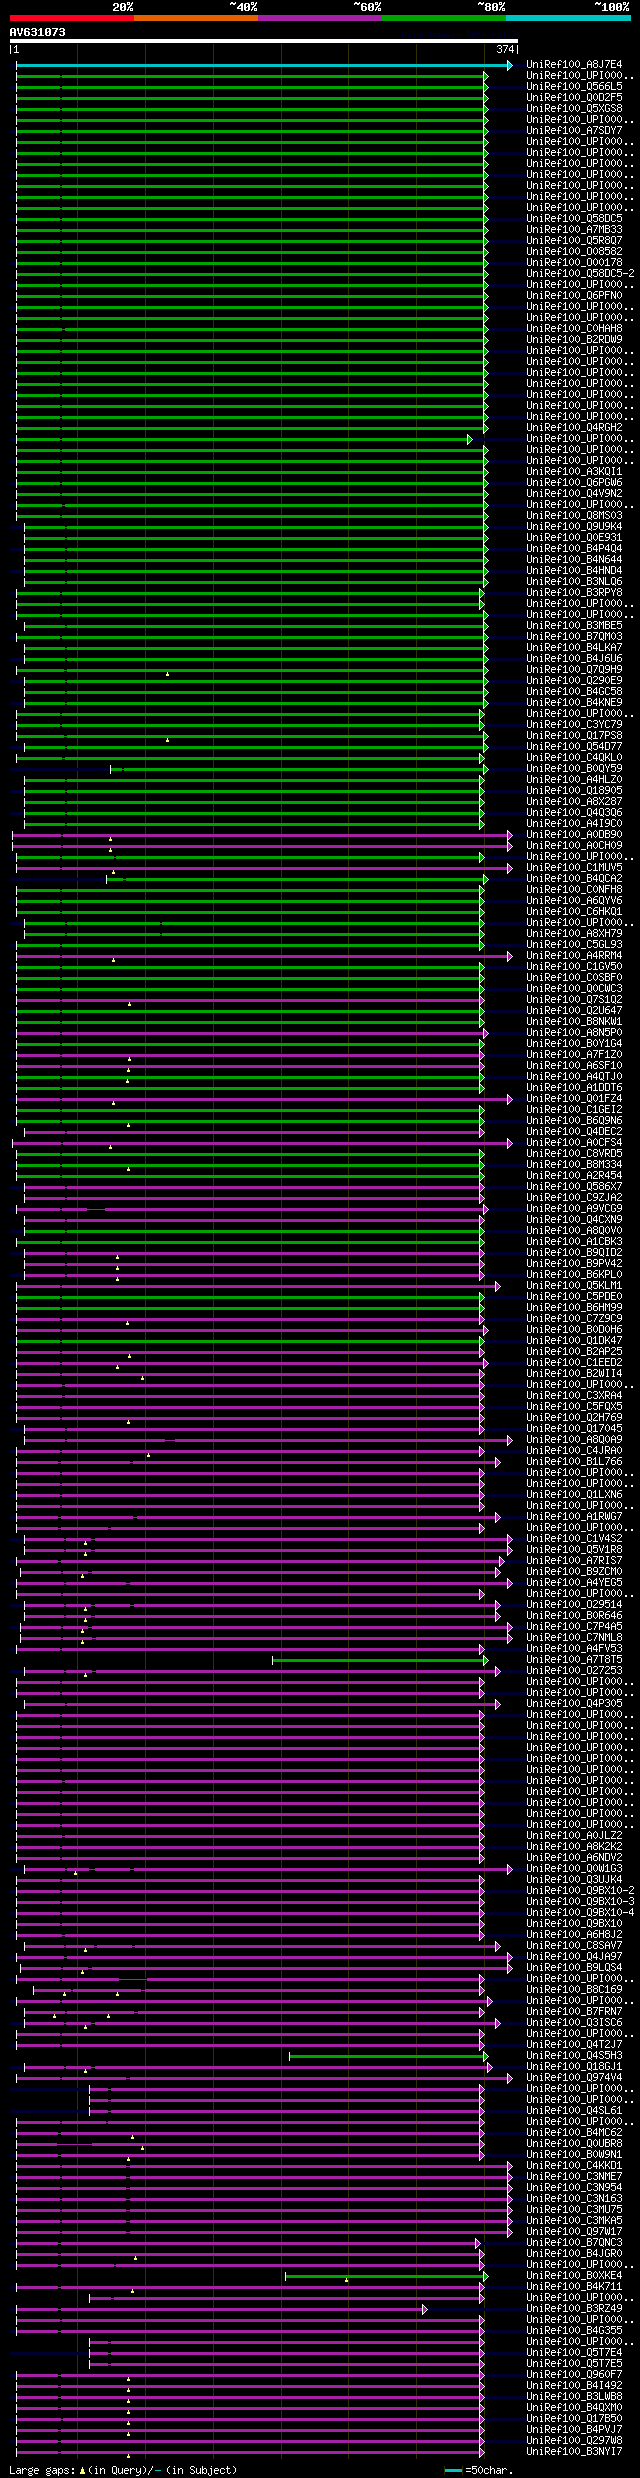Image resolution: width=640 pixels, height=2478 pixels.
Task: Open hit UniRef100_A8J7E4
Action: [x=574, y=65]
